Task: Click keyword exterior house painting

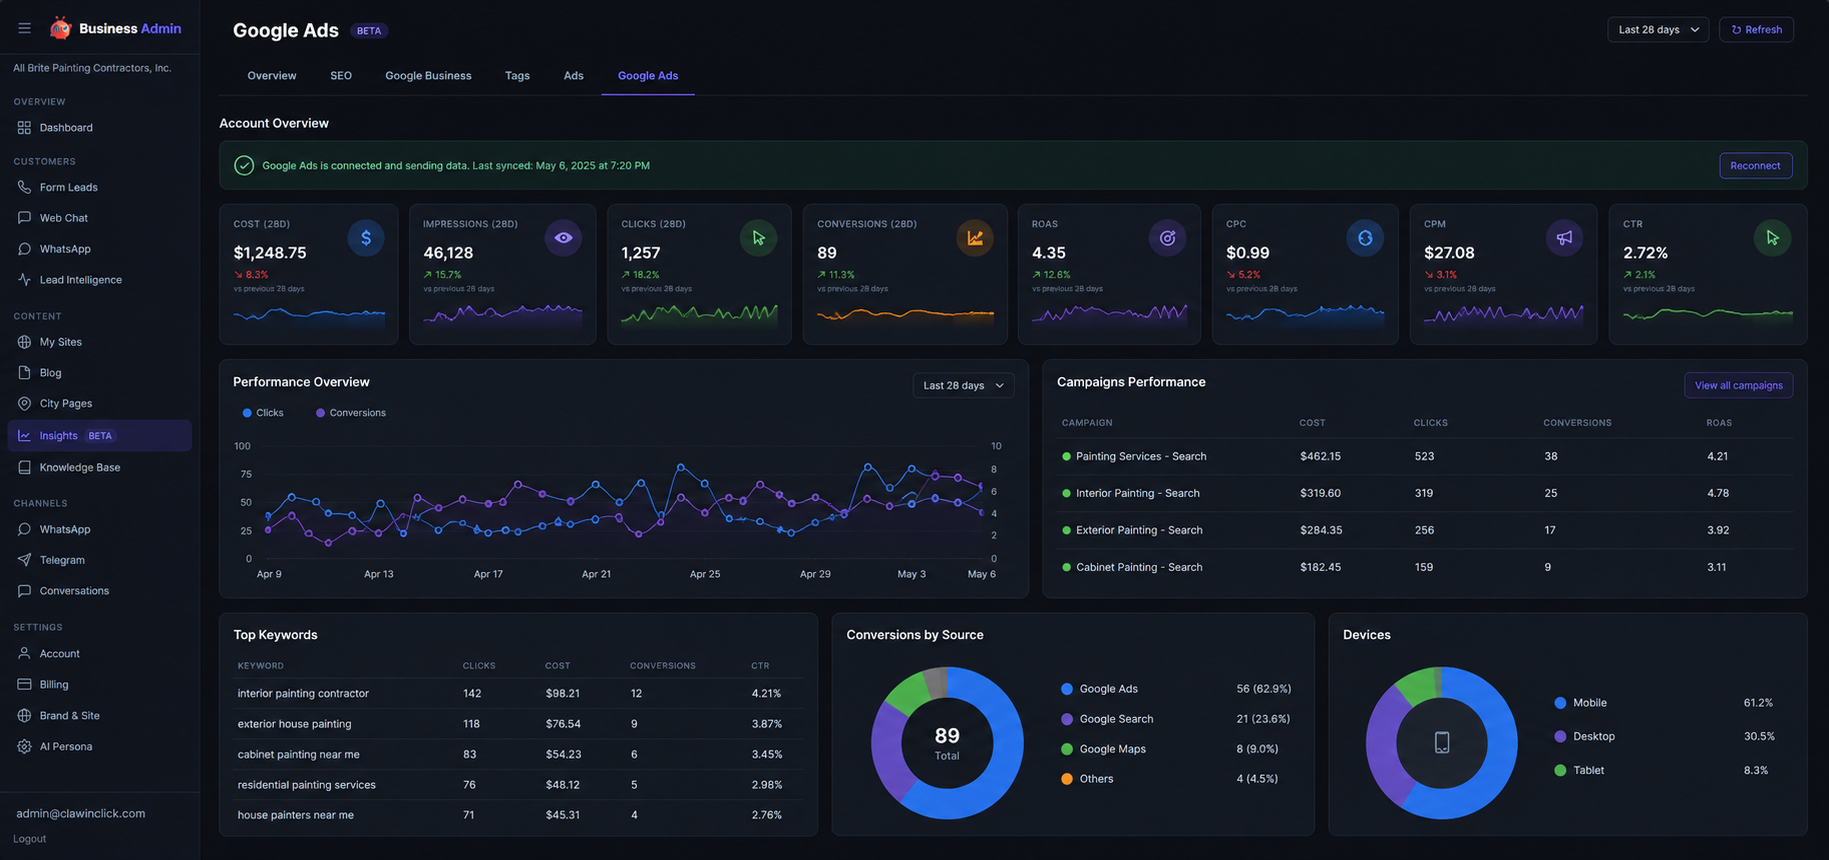Action: point(294,724)
